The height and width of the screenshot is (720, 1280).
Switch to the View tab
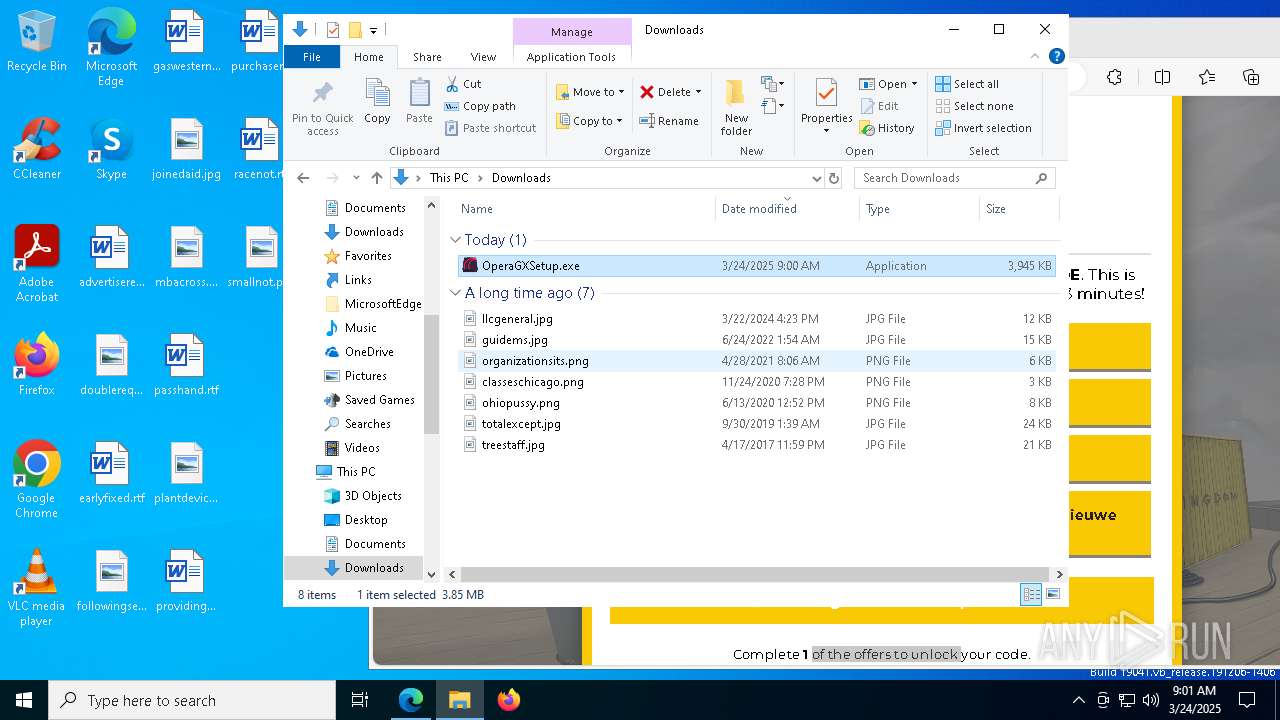click(x=483, y=57)
